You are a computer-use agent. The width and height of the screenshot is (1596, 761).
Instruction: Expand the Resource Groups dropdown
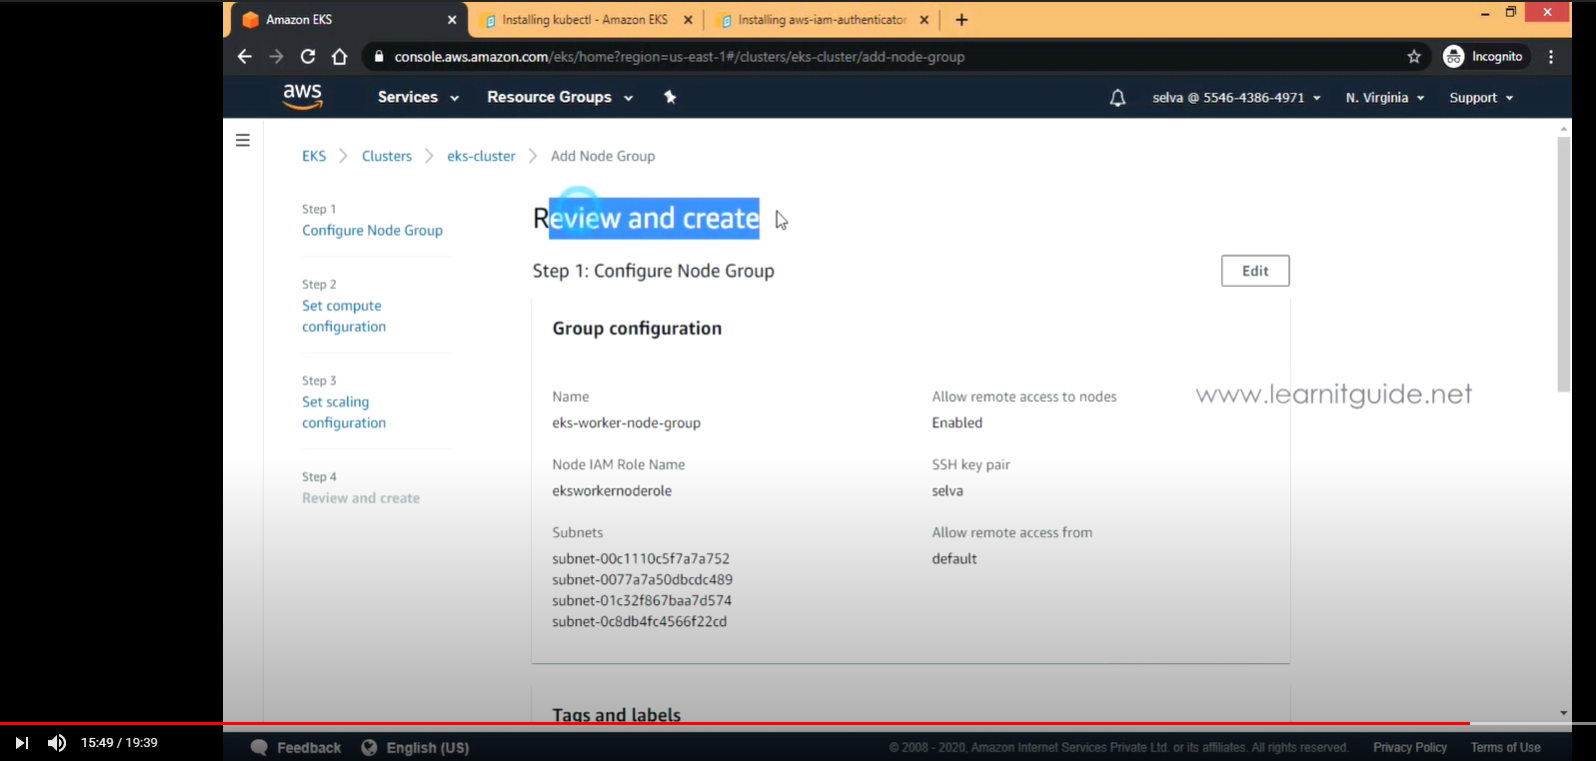(x=560, y=97)
